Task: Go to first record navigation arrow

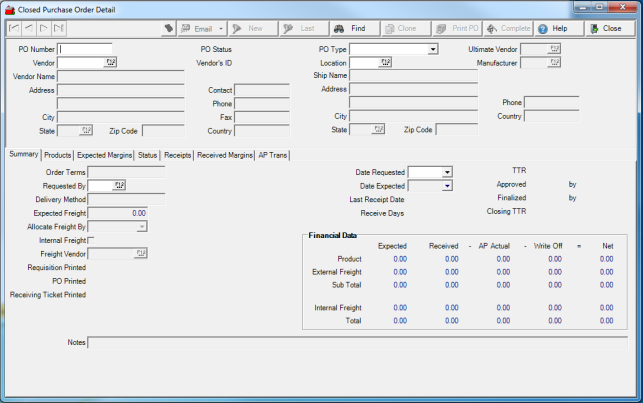Action: click(x=15, y=29)
